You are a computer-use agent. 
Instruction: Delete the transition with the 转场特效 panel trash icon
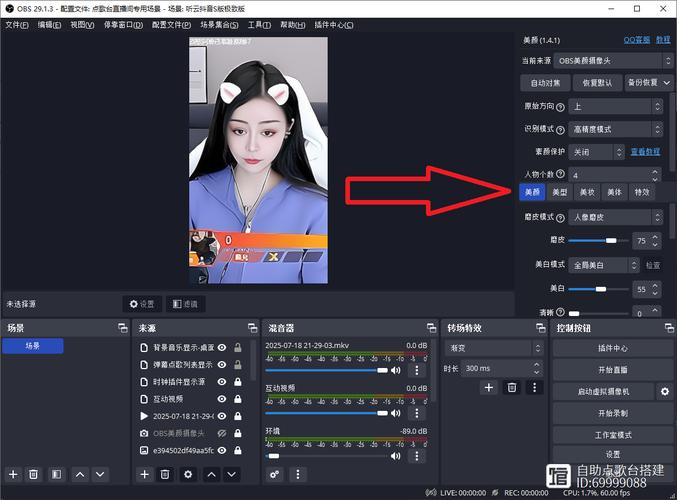512,387
